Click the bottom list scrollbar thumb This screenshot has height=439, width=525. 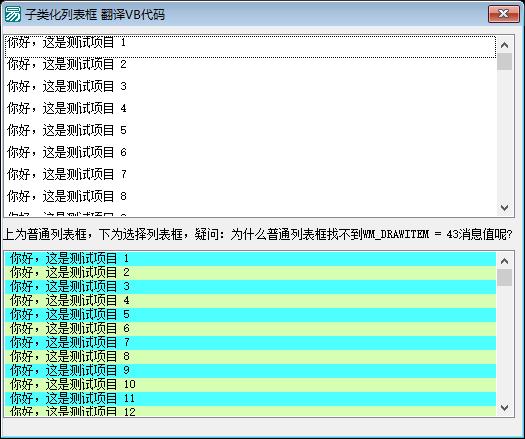click(x=504, y=278)
